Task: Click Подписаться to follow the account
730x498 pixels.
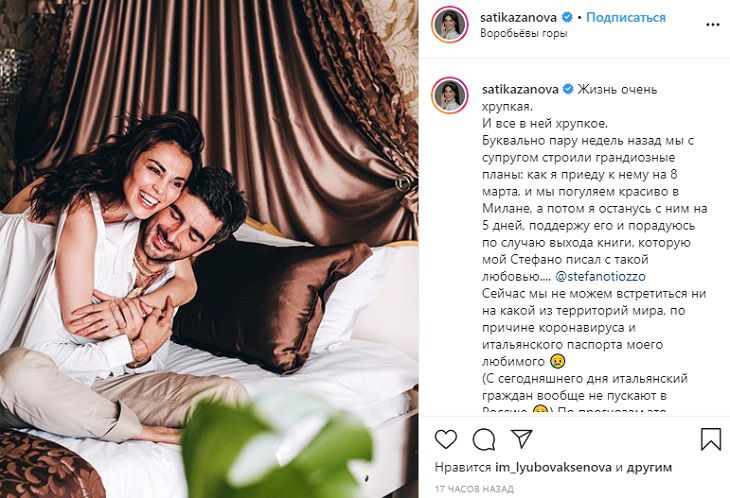Action: 626,18
